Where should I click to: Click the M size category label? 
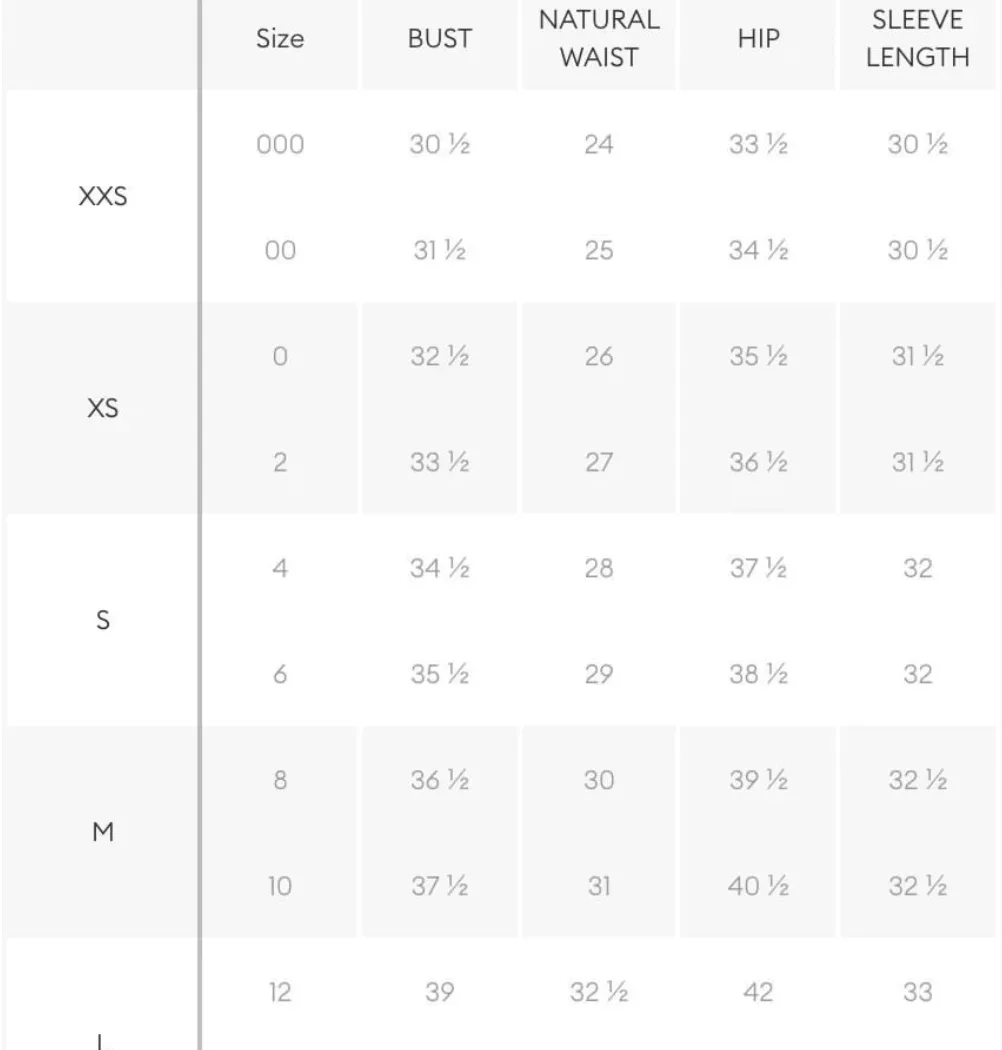click(102, 832)
